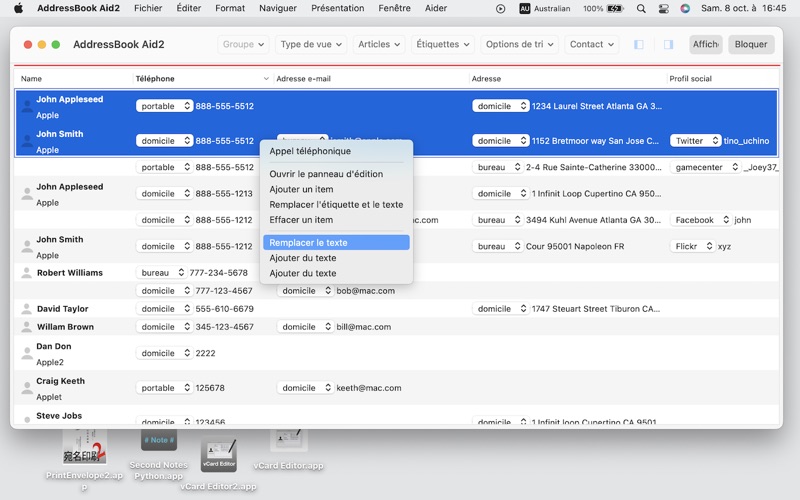Image resolution: width=800 pixels, height=500 pixels.
Task: Click the Bloquer button
Action: pos(751,44)
